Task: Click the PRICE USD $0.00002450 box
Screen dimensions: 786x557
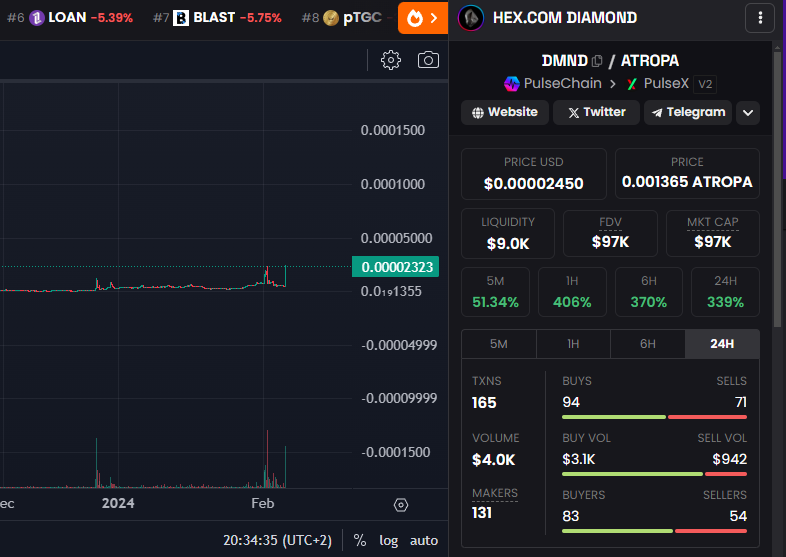Action: point(534,174)
